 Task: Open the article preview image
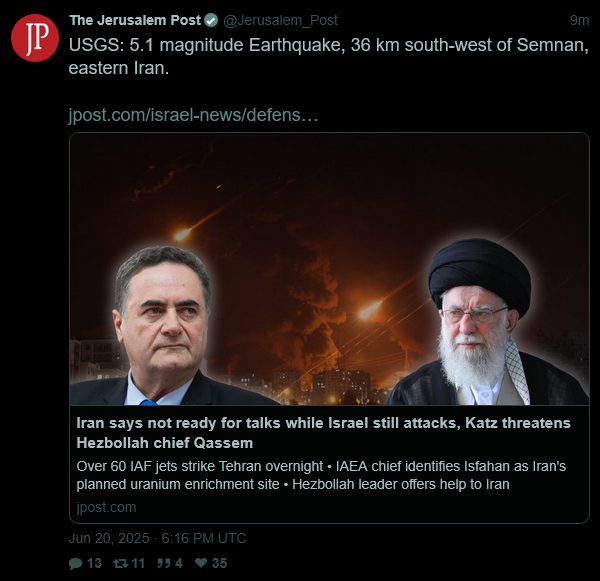tap(329, 269)
